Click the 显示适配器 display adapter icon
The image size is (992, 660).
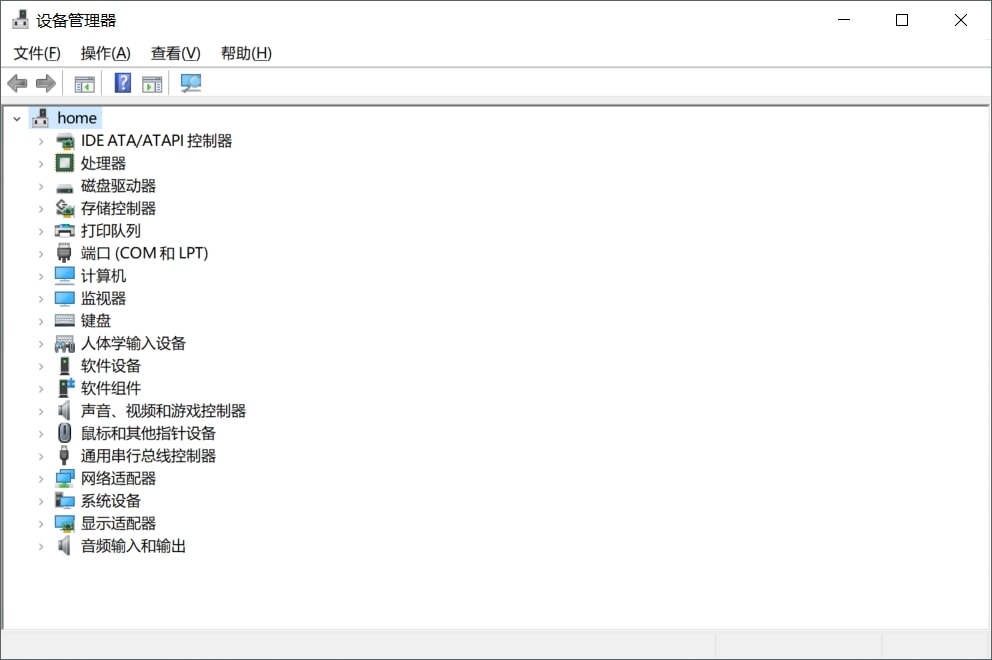point(65,523)
